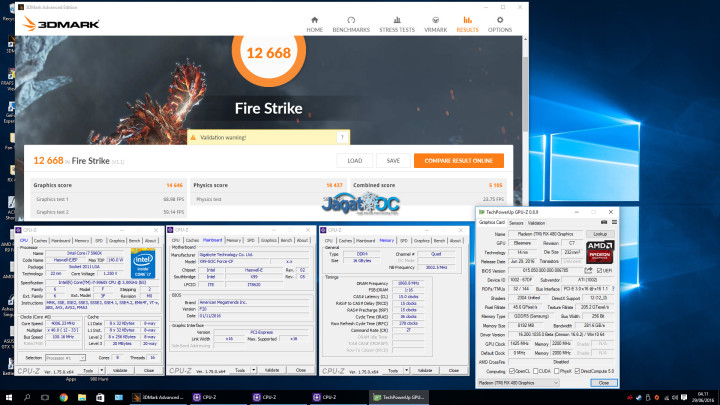
Task: Click the Lookup button in GPU-Z
Action: pyautogui.click(x=600, y=234)
